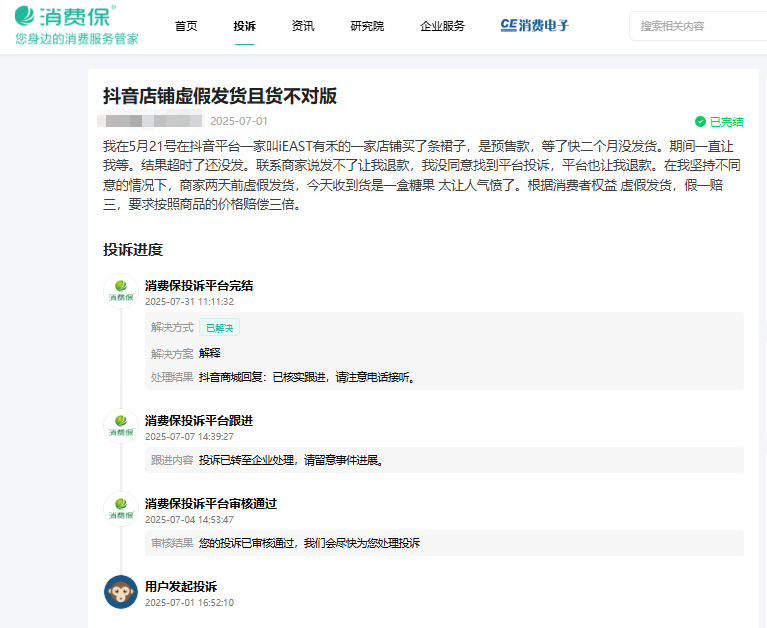This screenshot has width=767, height=628.
Task: Click the 处理结果 label
Action: tap(172, 377)
